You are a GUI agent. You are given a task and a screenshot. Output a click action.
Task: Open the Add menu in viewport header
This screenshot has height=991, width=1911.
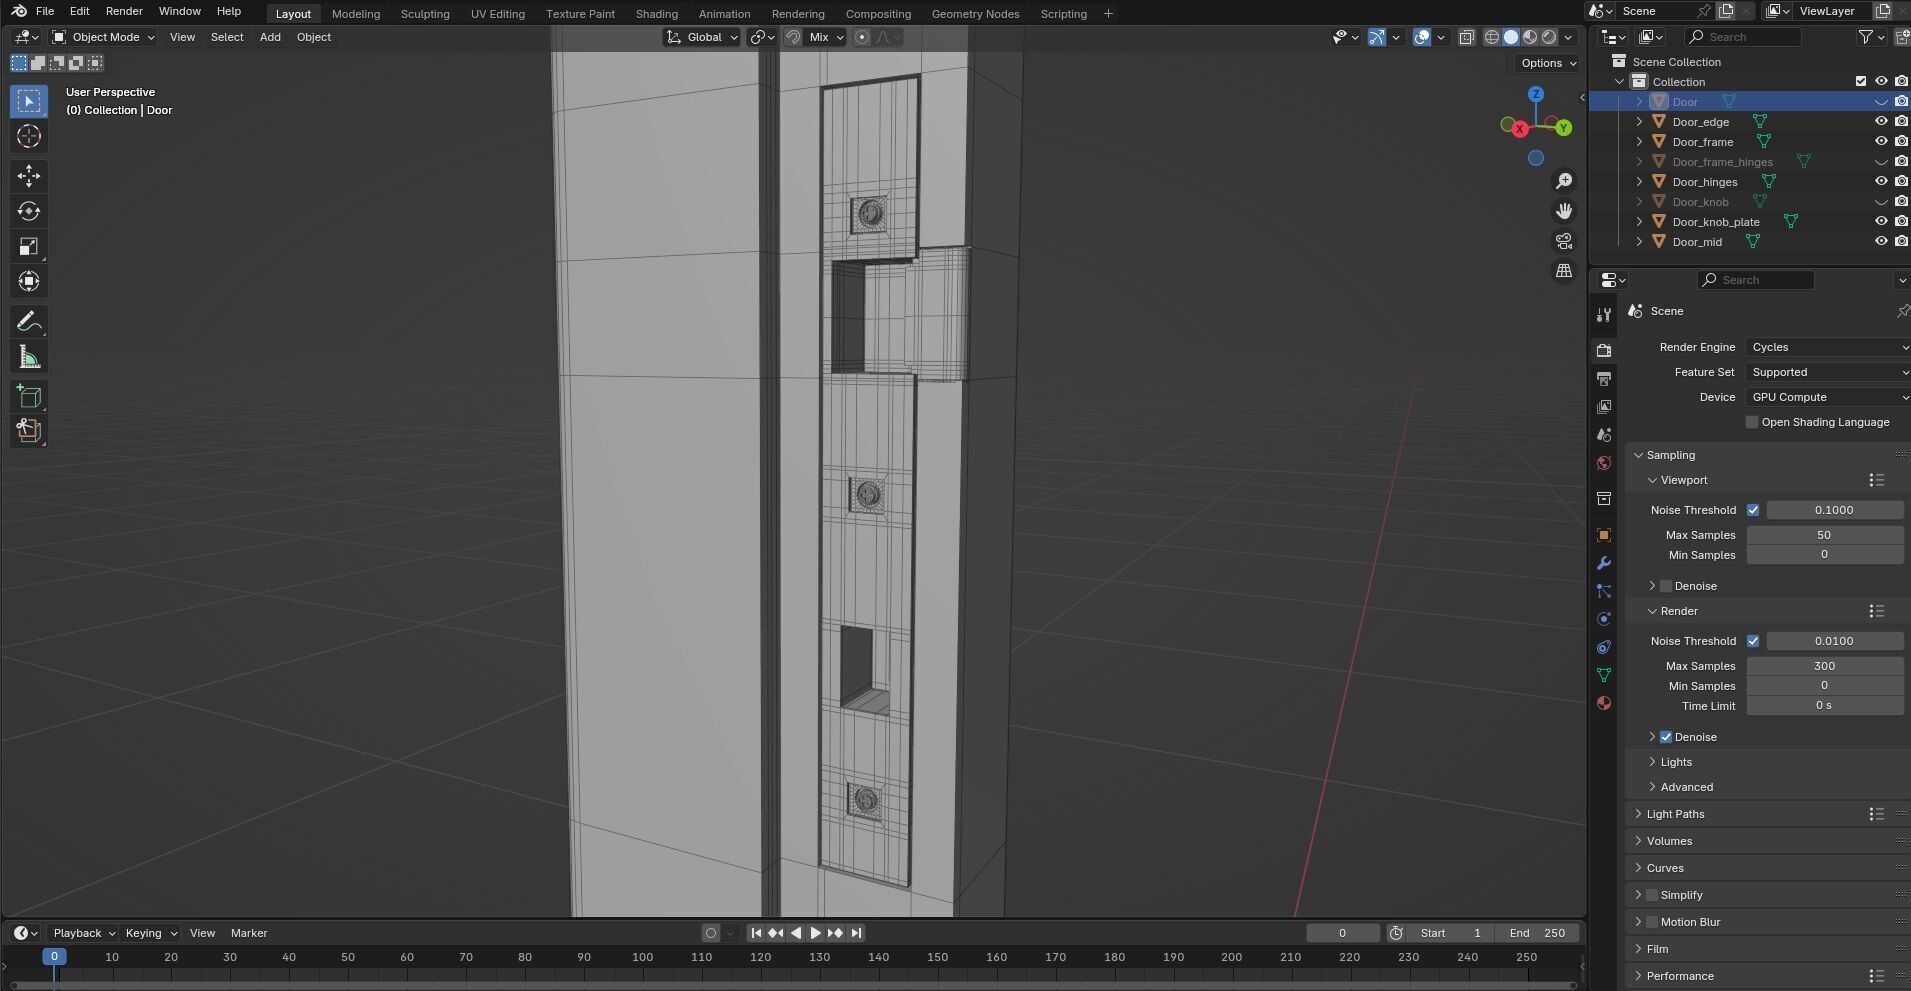click(x=270, y=37)
